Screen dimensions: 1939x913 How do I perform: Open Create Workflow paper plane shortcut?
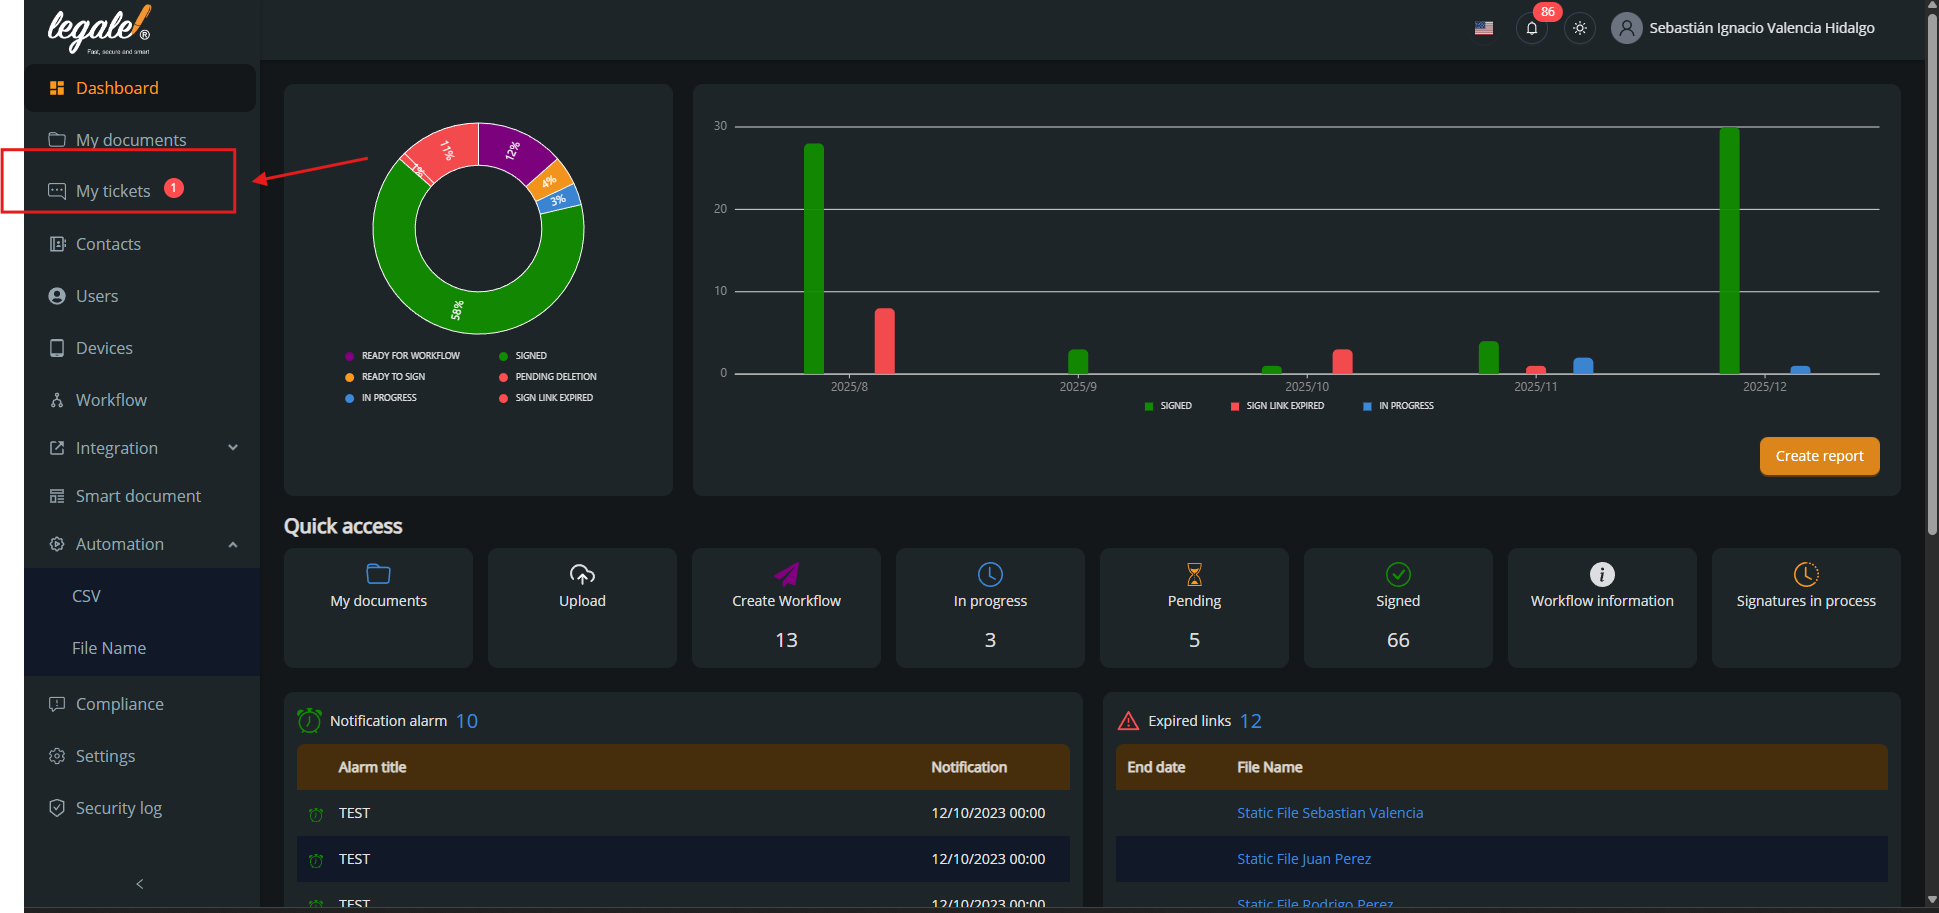(x=786, y=574)
